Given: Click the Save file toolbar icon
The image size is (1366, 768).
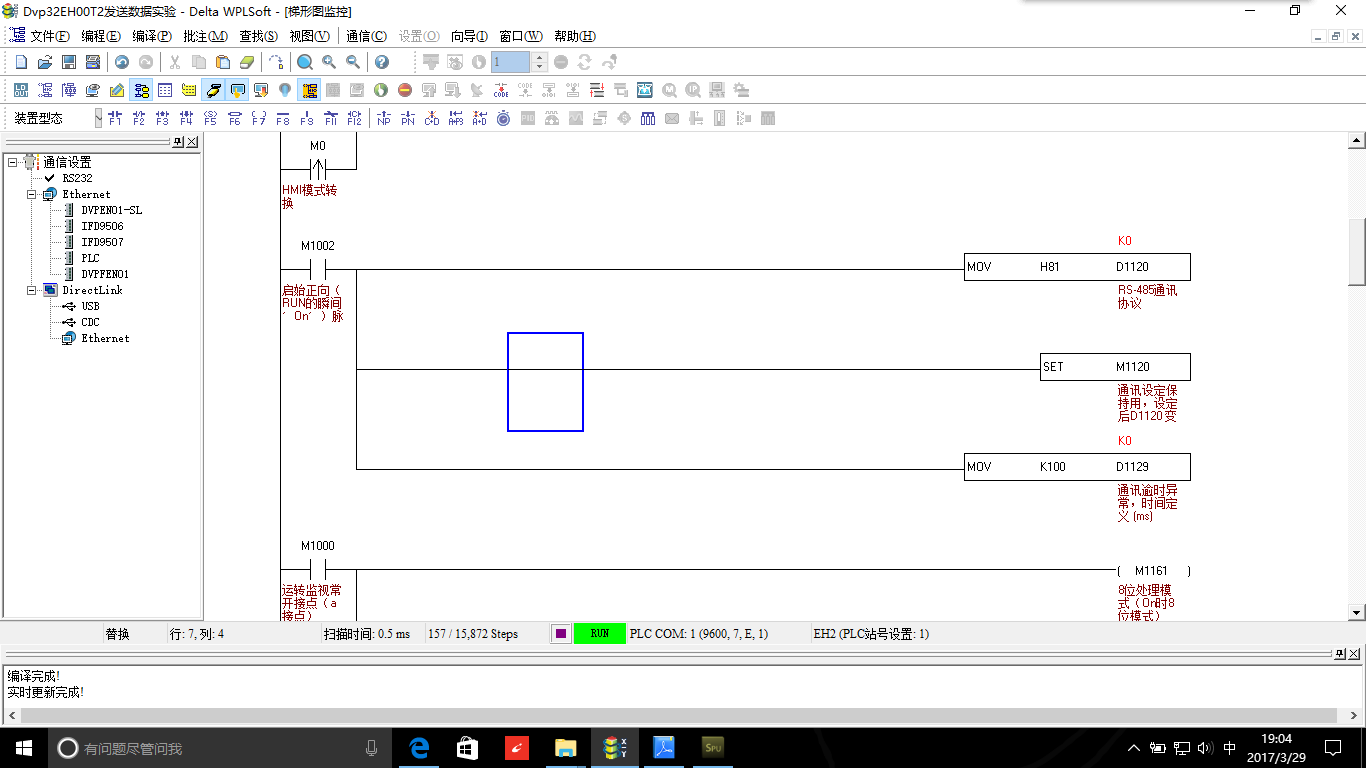Looking at the screenshot, I should tap(68, 62).
